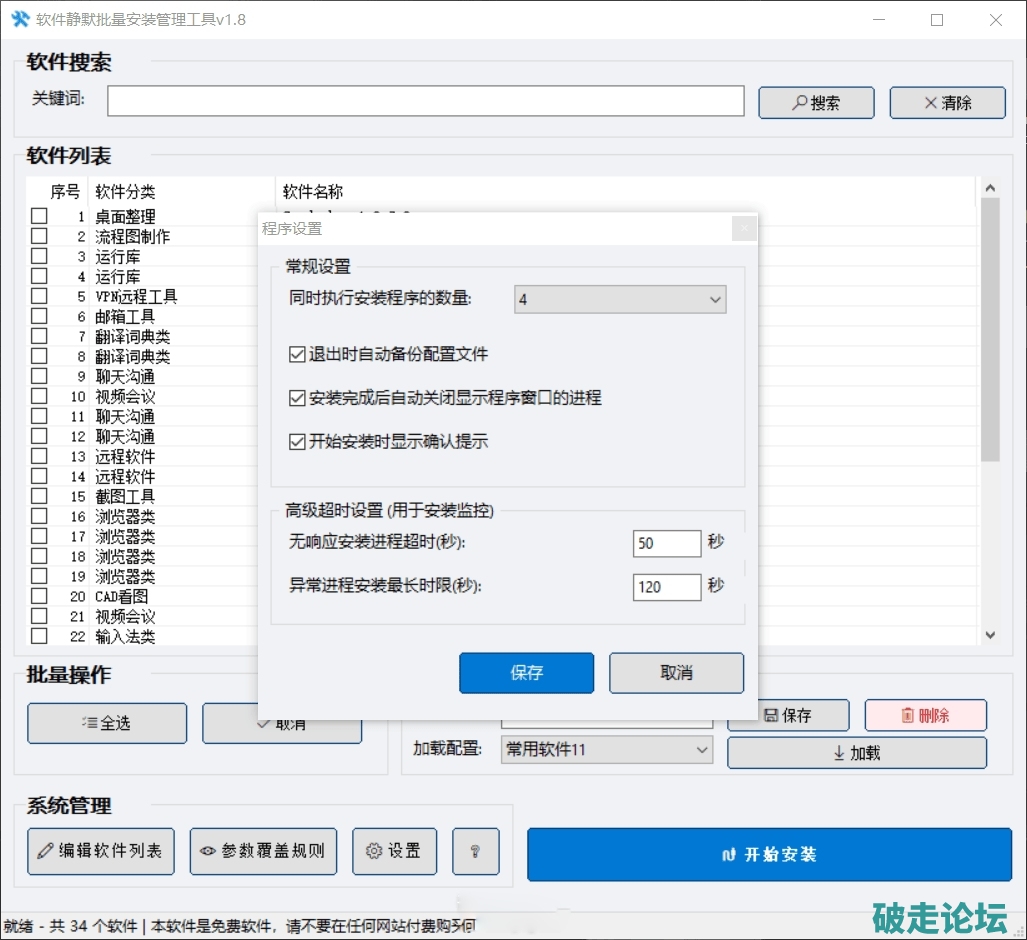Expand concurrent installer count dropdown
This screenshot has height=940, width=1027.
[x=620, y=300]
